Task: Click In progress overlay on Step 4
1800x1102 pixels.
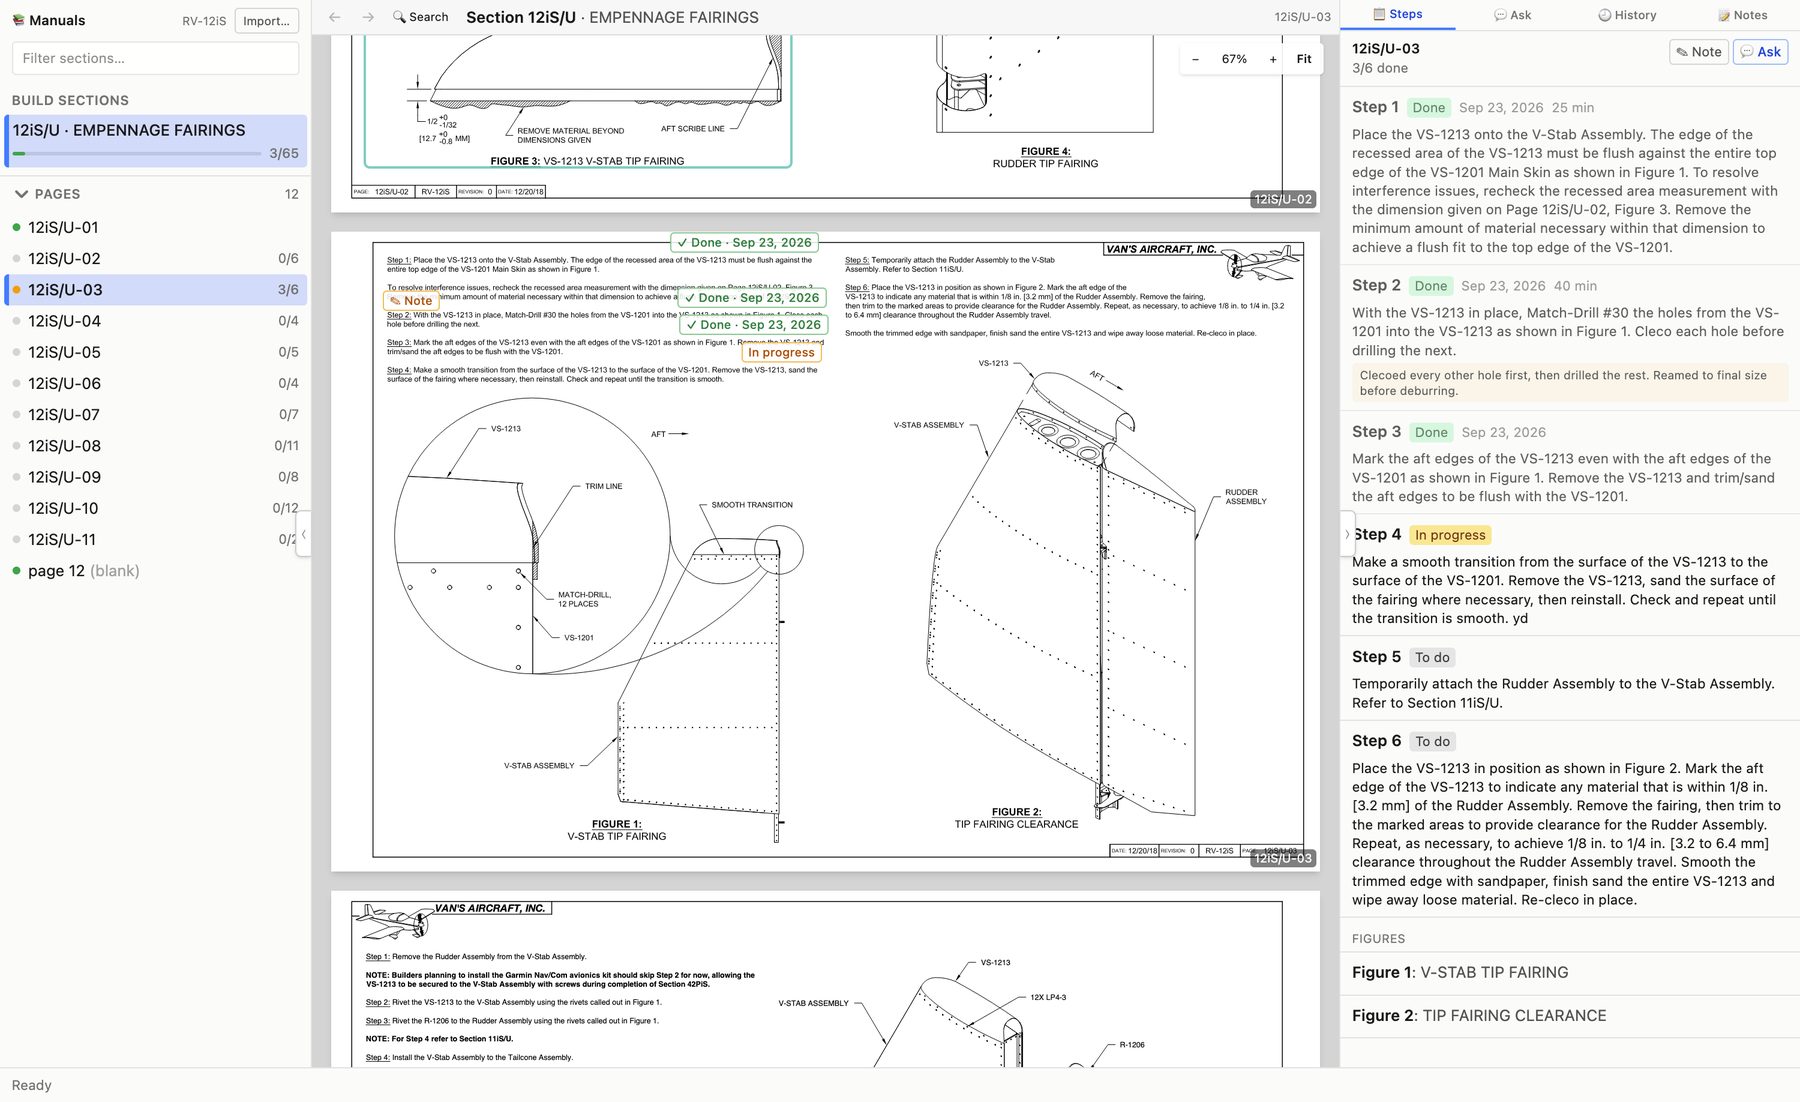Action: click(781, 352)
